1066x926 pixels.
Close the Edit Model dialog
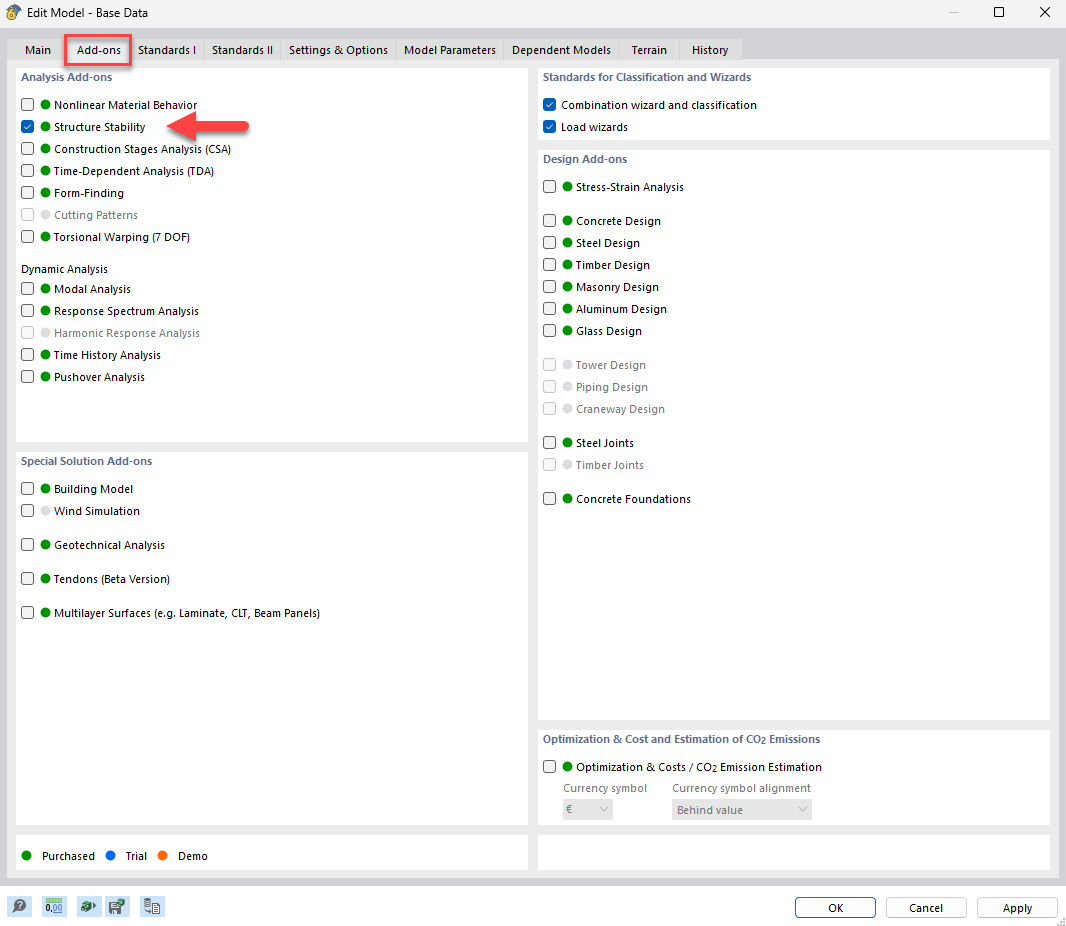click(1045, 12)
